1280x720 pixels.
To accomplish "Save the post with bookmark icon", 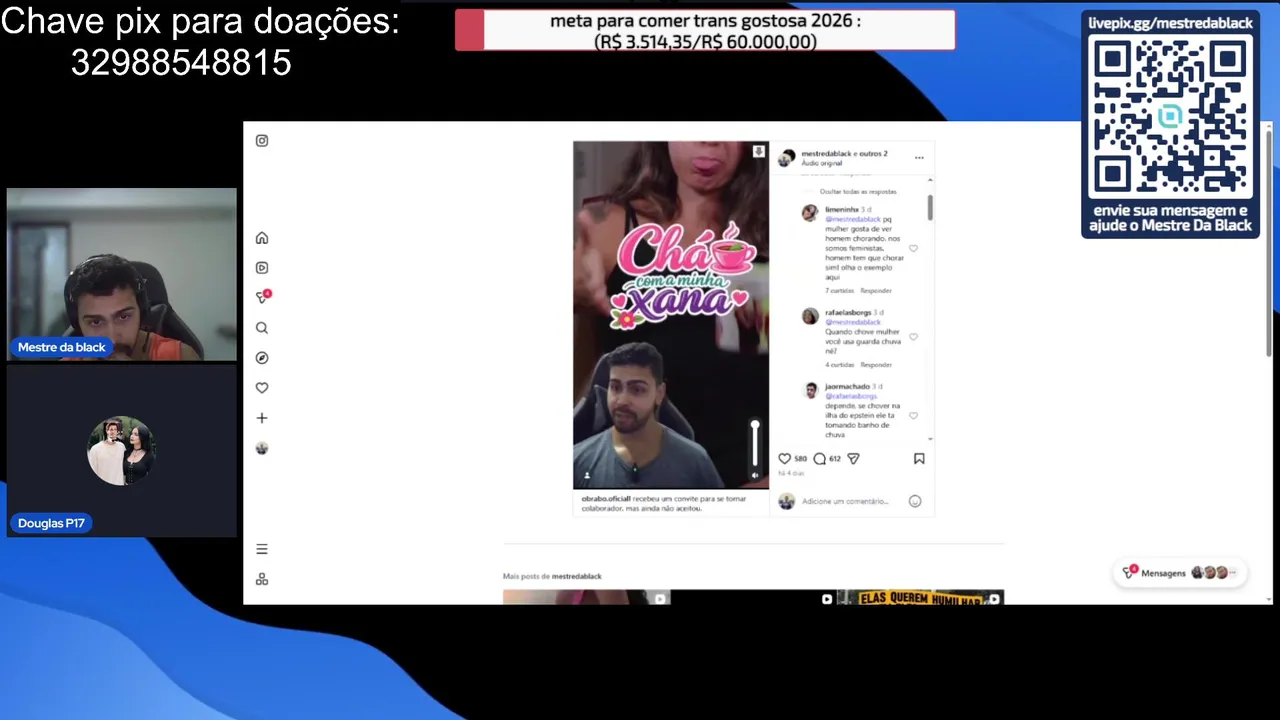I will (x=919, y=459).
